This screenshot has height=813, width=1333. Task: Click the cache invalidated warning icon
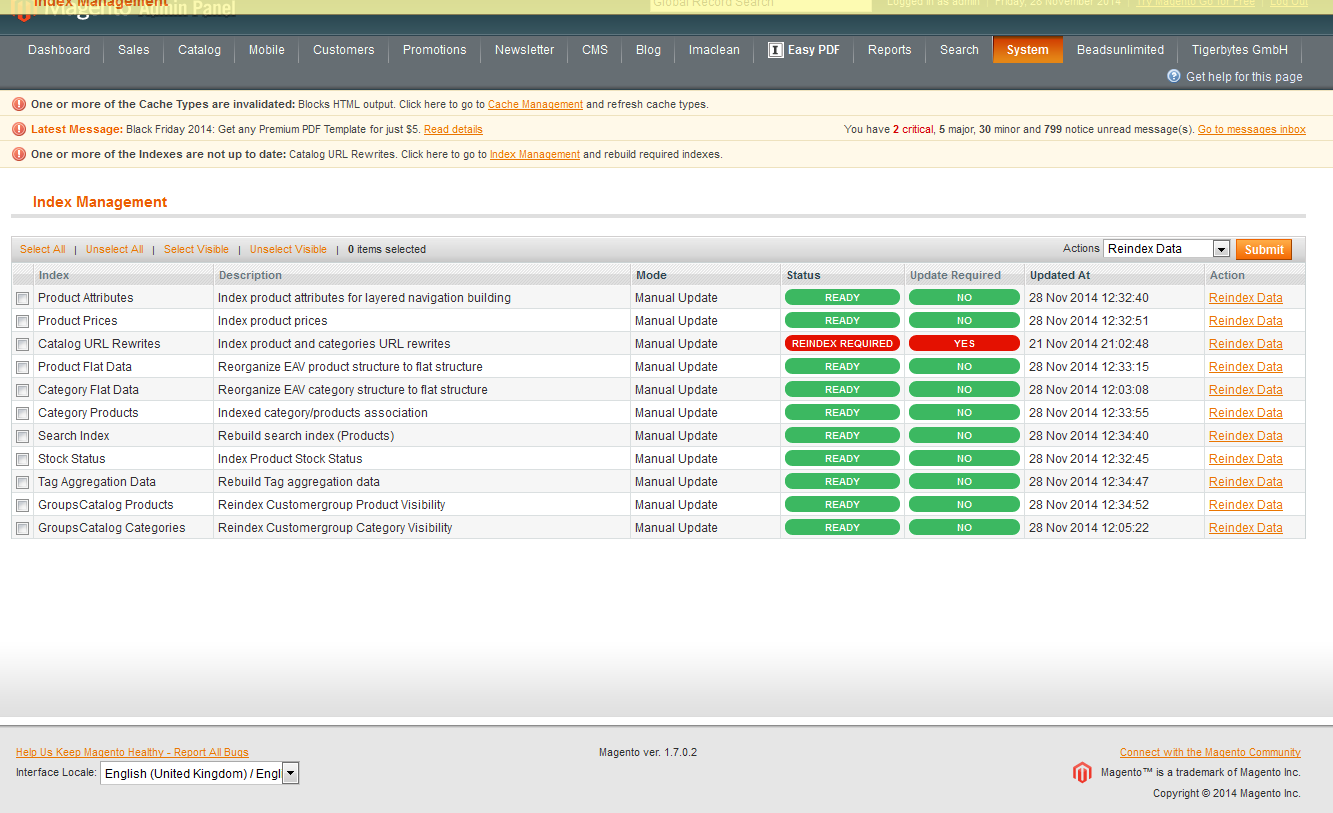(19, 104)
